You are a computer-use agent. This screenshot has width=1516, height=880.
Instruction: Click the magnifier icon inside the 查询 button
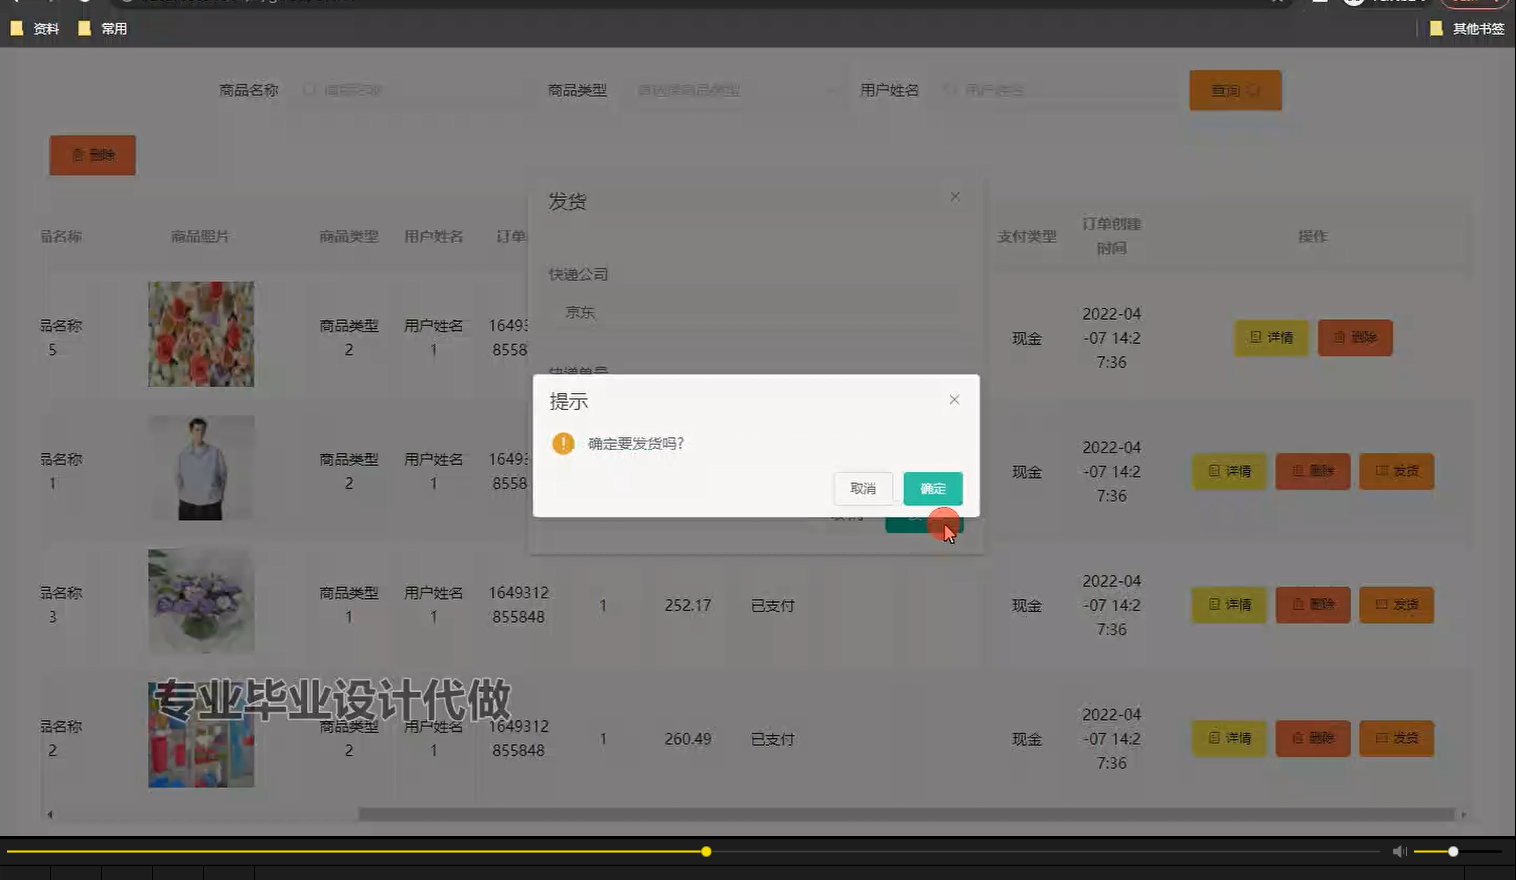pyautogui.click(x=1253, y=90)
